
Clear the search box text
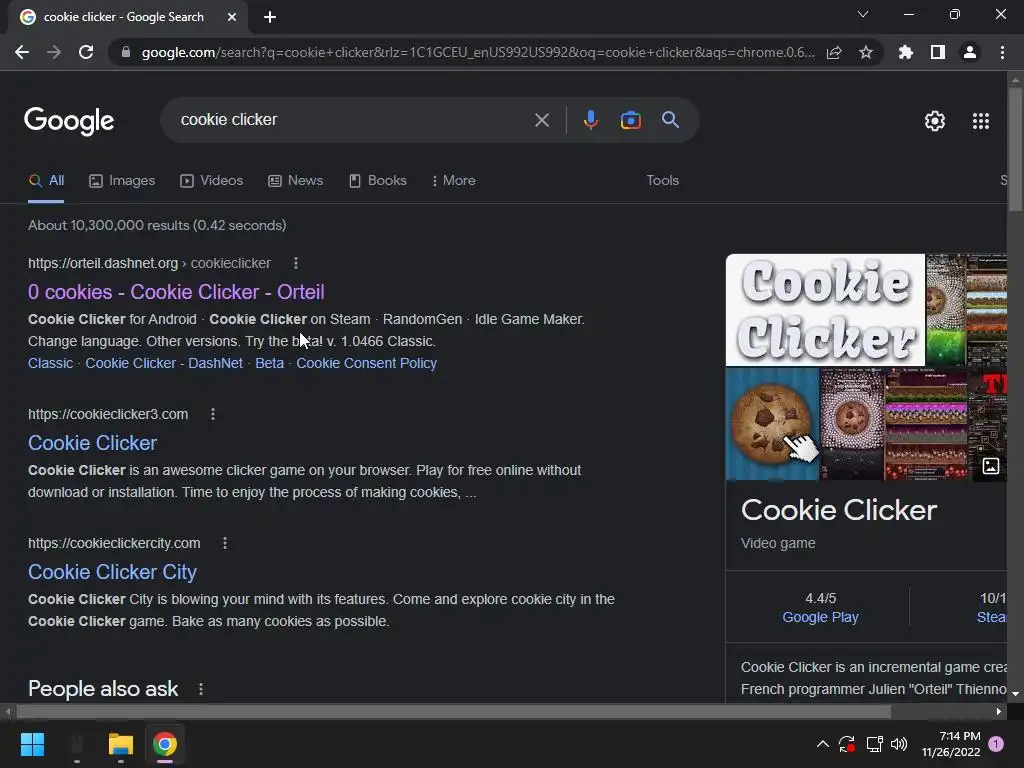pos(542,120)
